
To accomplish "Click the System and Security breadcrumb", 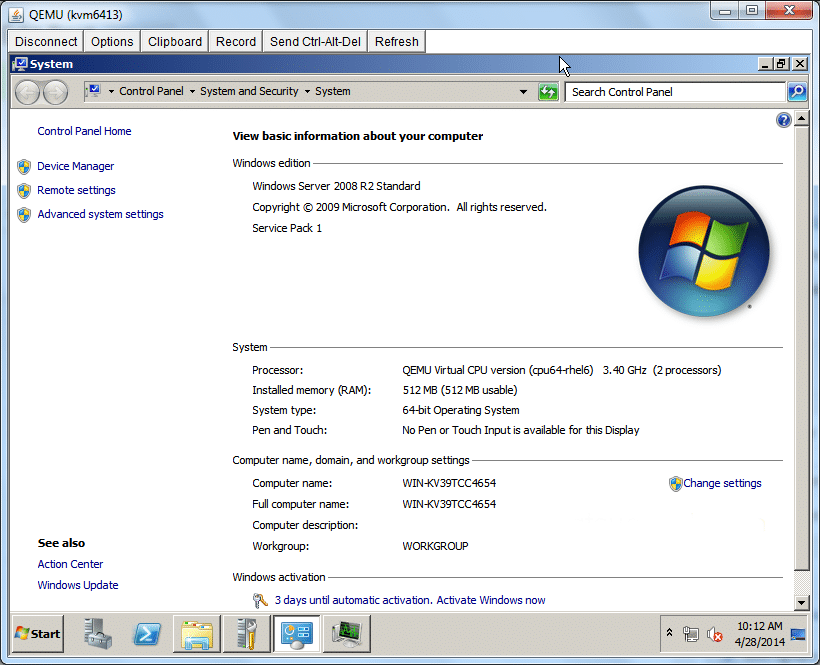I will [249, 91].
